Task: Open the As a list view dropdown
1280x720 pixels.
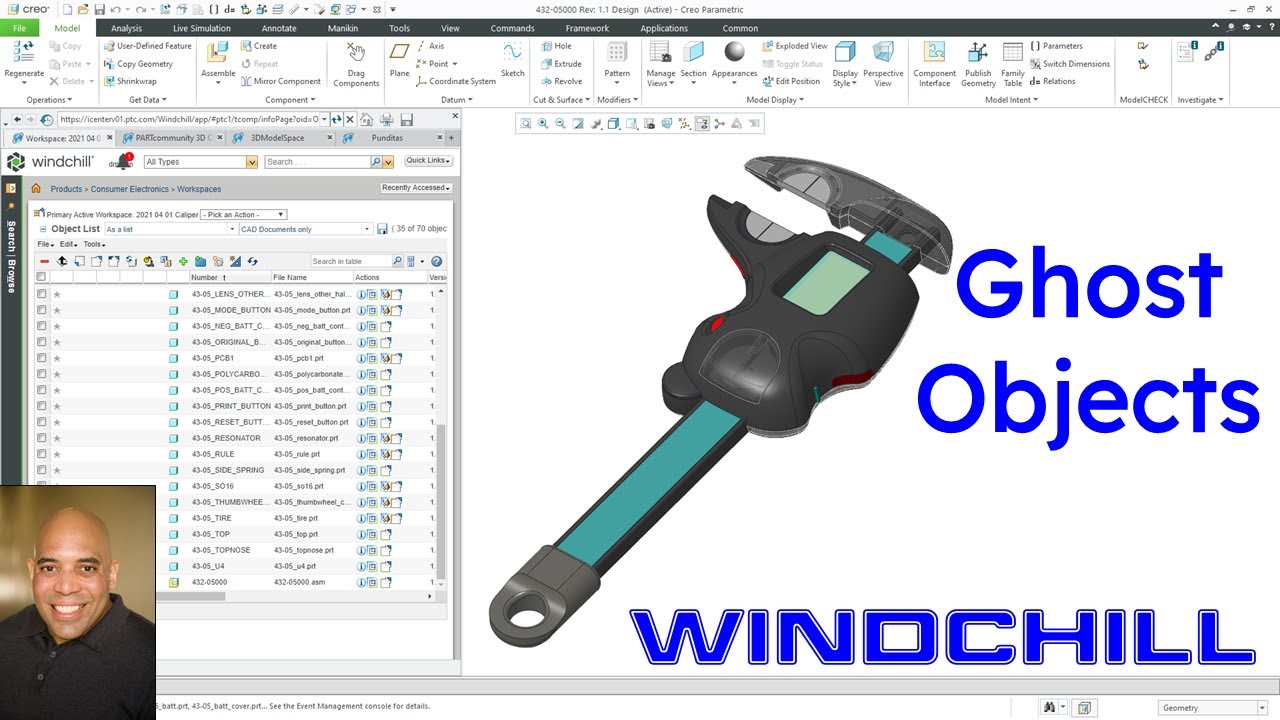Action: coord(171,229)
